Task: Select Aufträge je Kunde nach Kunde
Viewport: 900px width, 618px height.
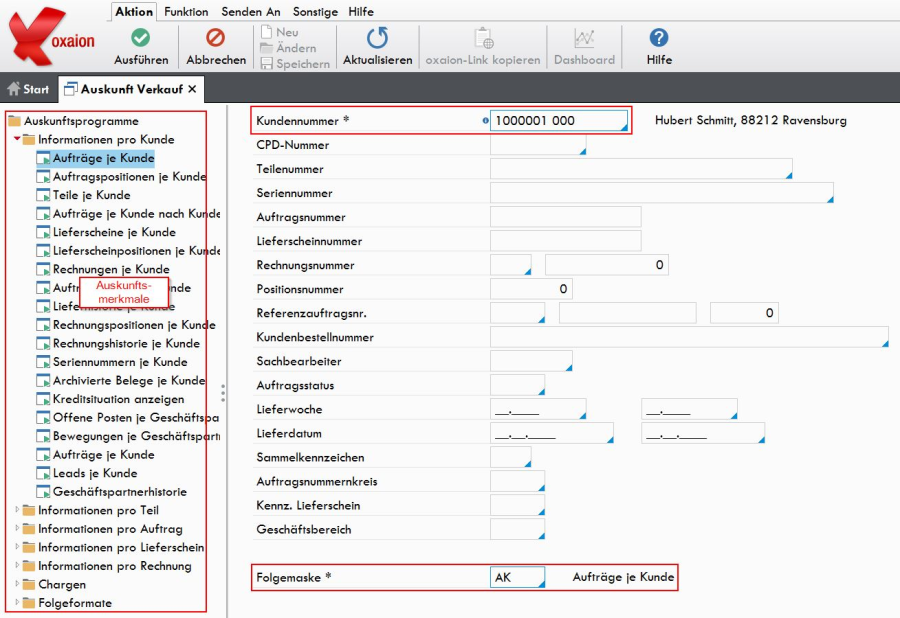Action: pyautogui.click(x=128, y=213)
